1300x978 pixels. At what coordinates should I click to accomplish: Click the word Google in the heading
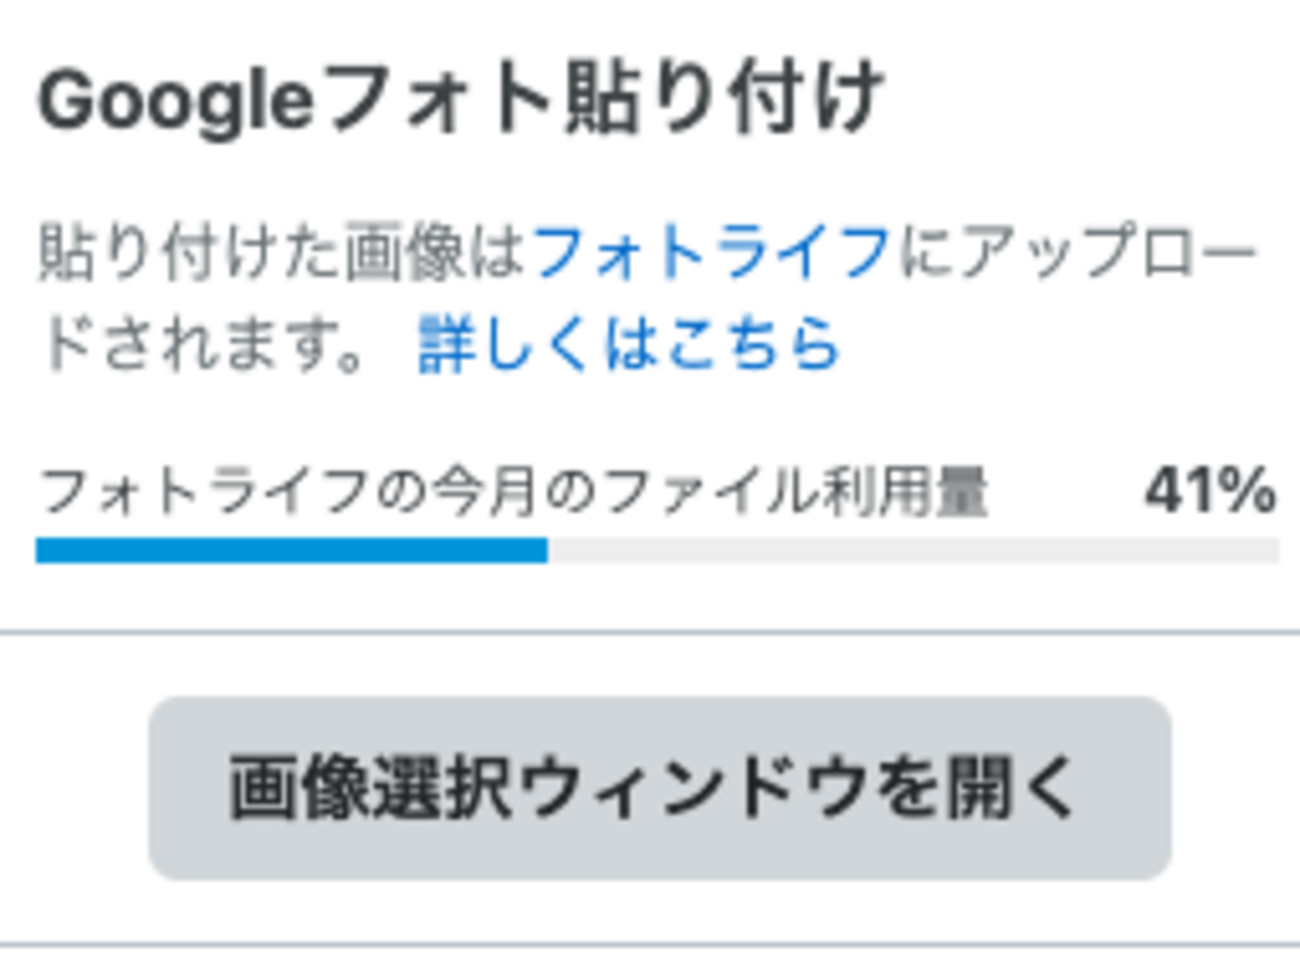click(x=176, y=101)
